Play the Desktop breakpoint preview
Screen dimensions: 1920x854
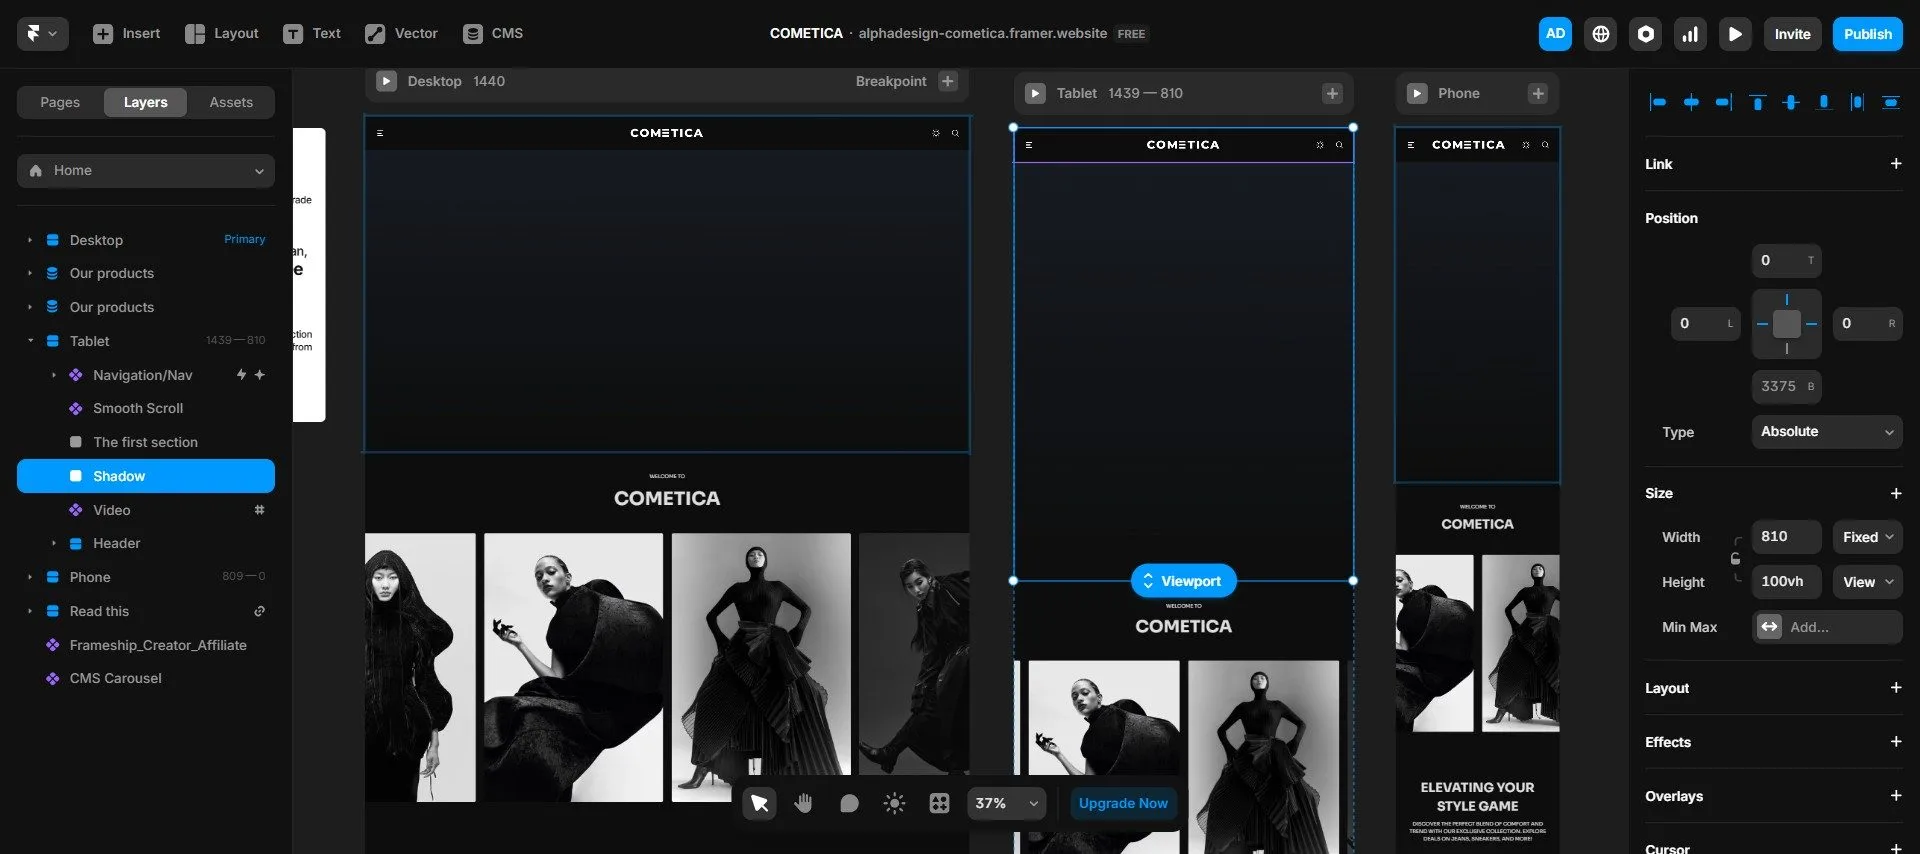pyautogui.click(x=386, y=81)
